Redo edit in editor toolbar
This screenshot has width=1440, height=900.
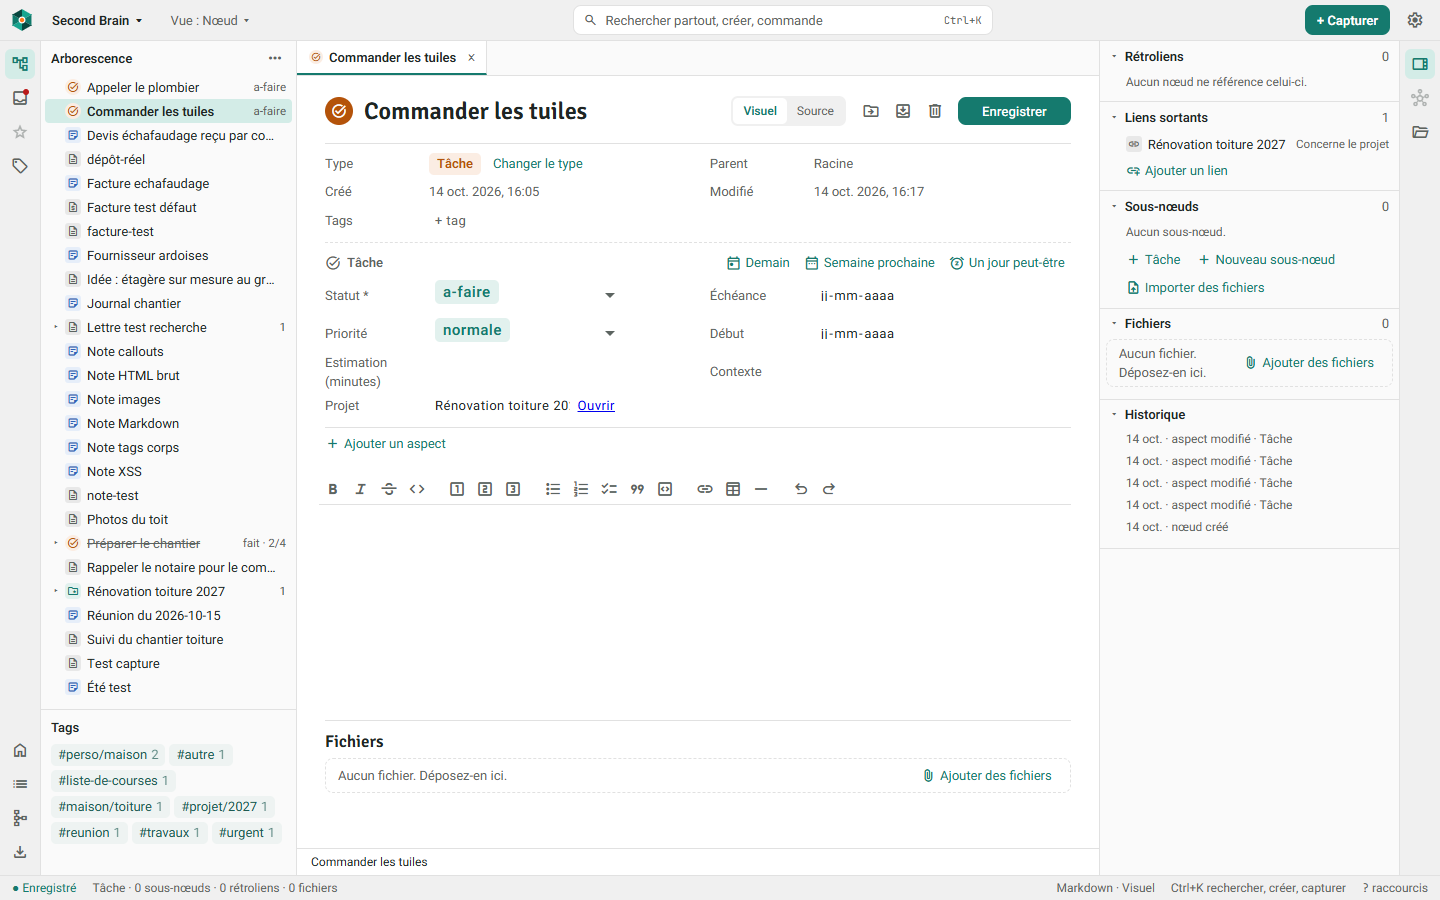click(829, 489)
